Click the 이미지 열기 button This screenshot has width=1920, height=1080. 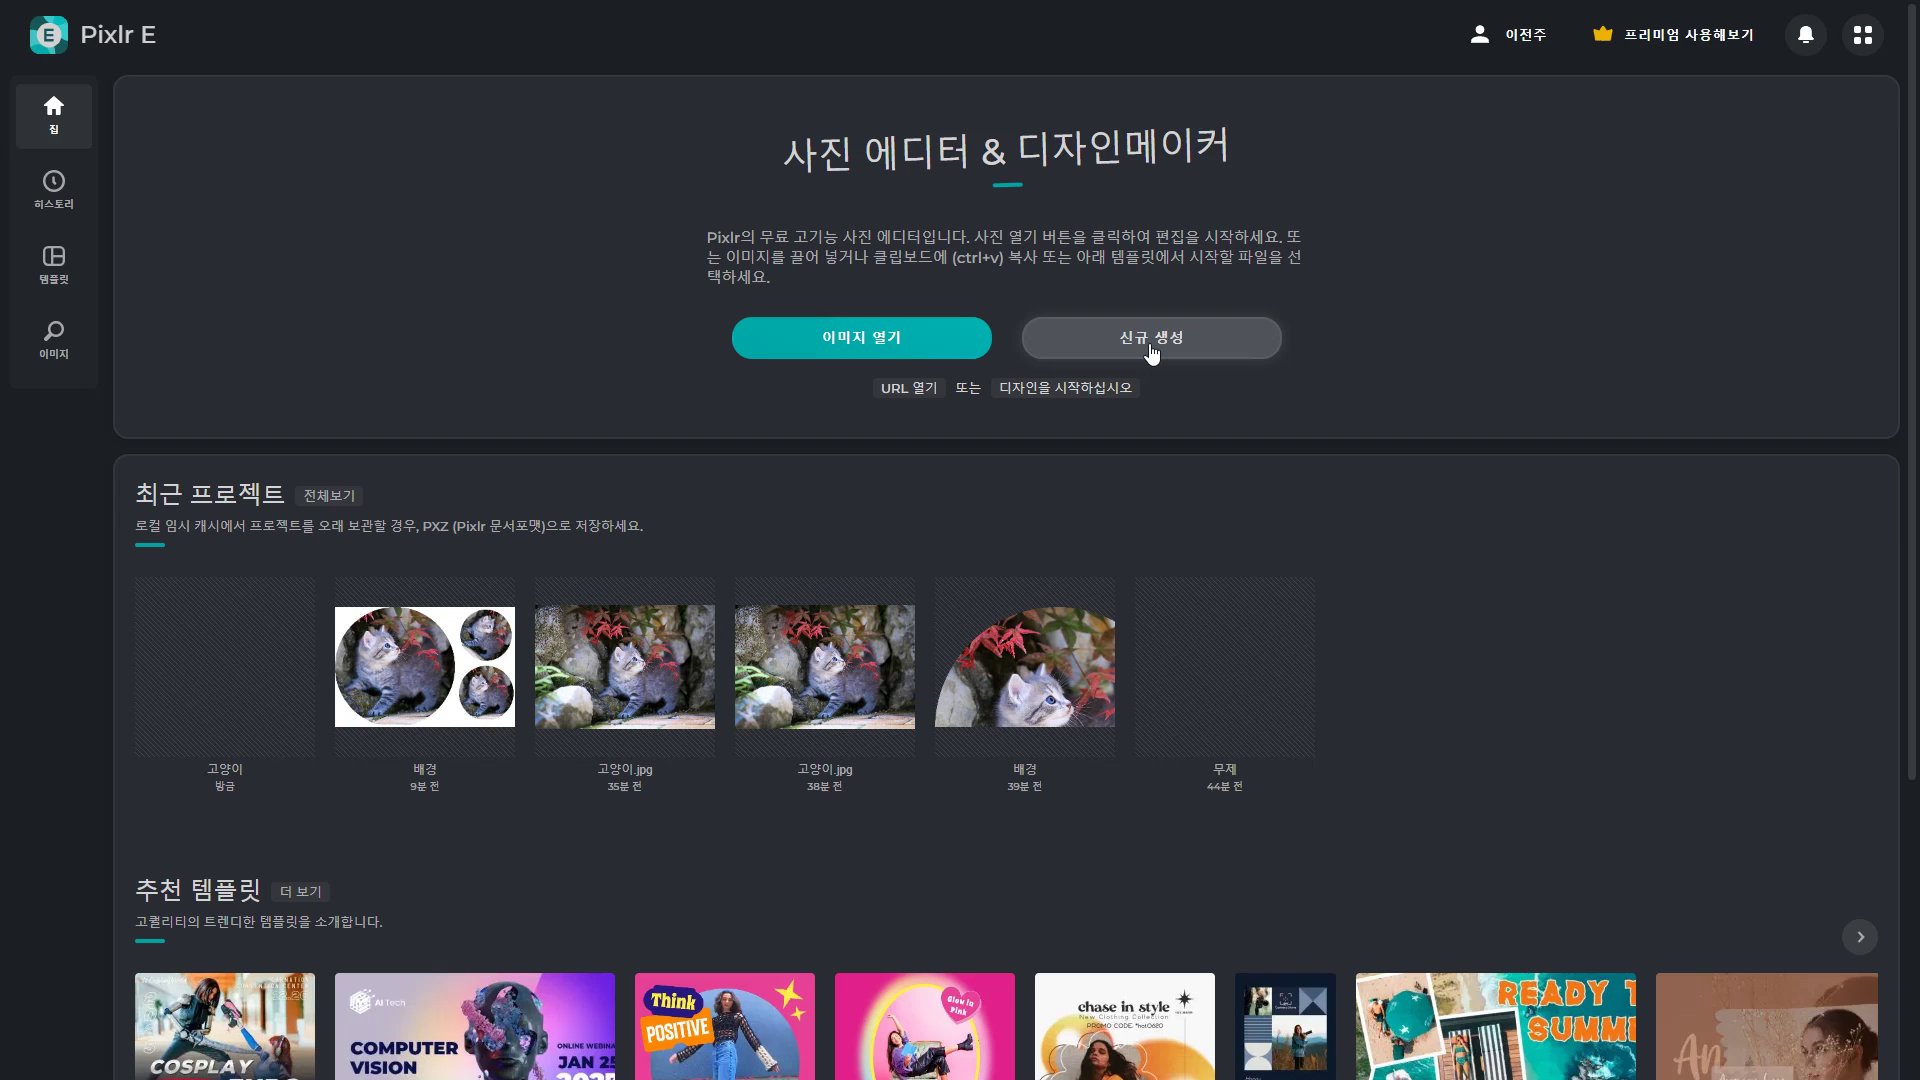click(861, 338)
